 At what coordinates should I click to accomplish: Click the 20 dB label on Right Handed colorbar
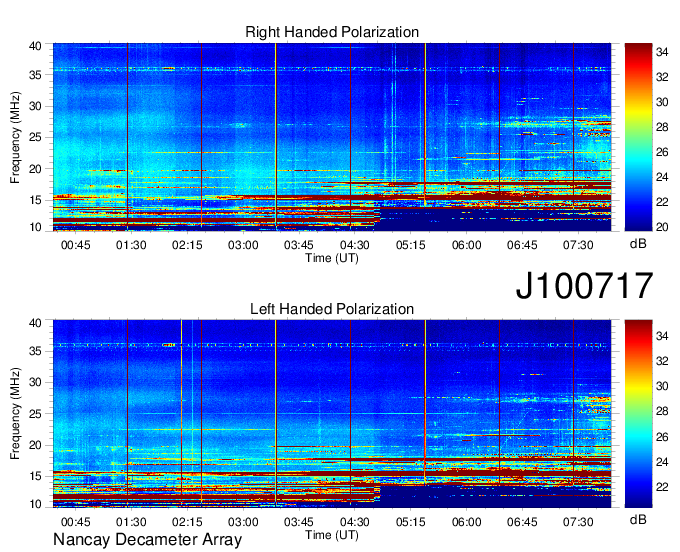[662, 227]
